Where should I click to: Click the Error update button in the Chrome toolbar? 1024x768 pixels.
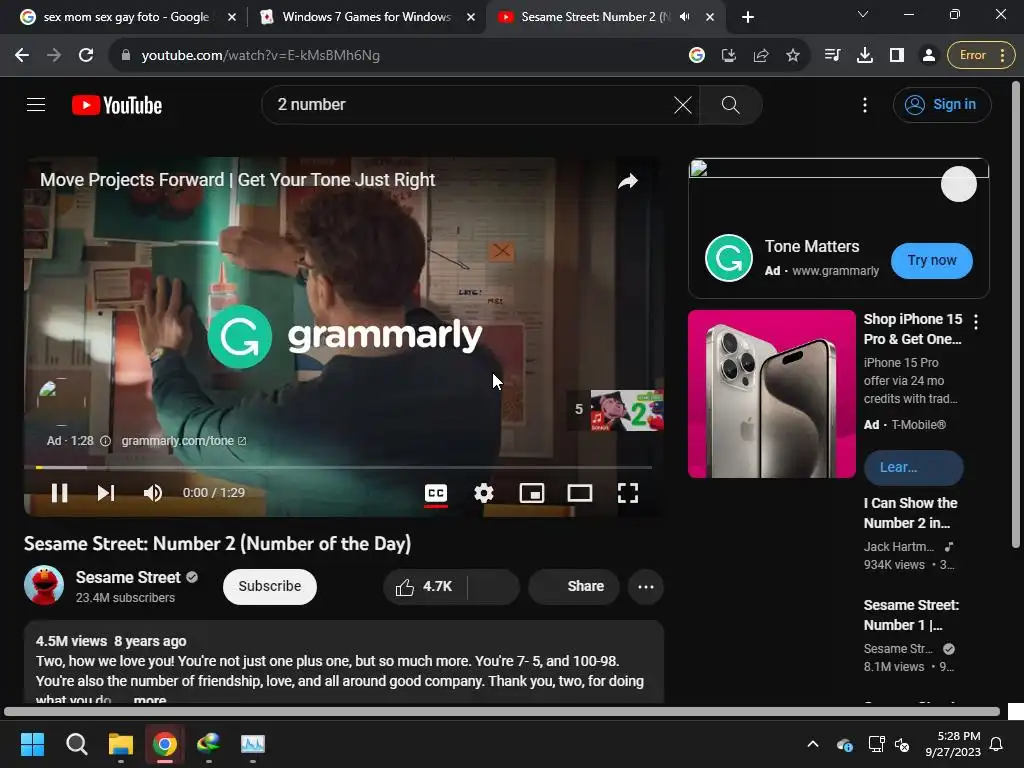tap(982, 56)
